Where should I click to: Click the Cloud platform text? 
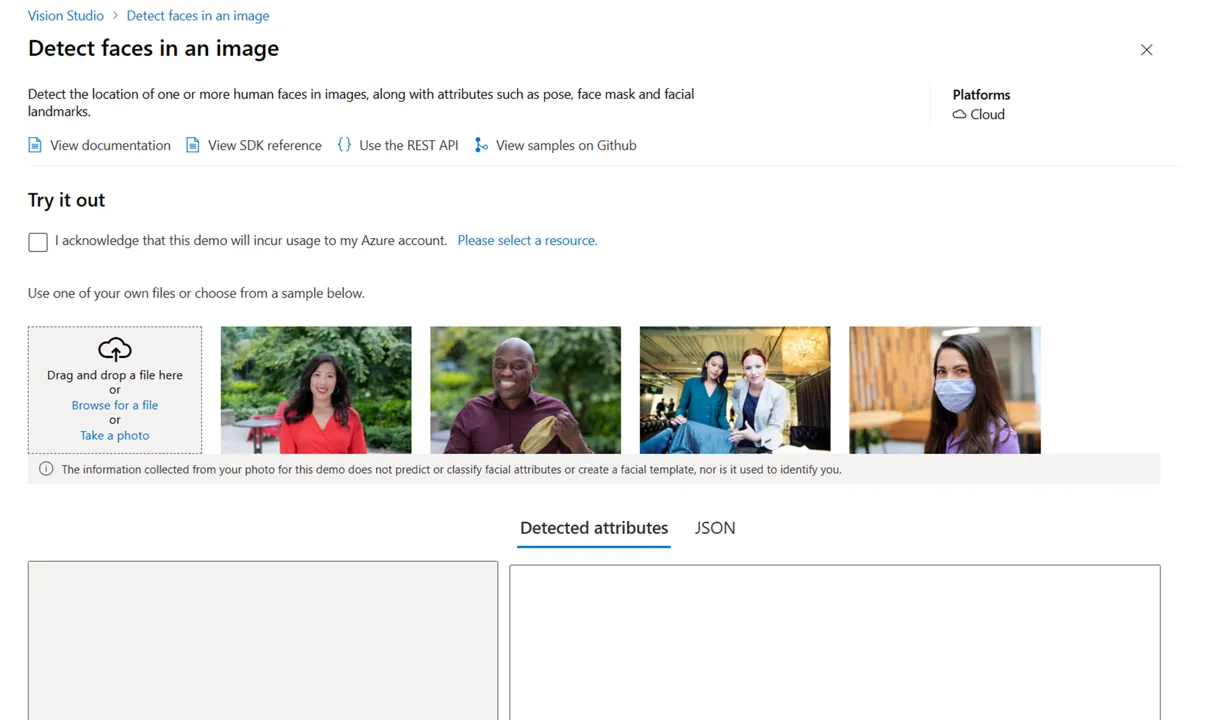[987, 114]
